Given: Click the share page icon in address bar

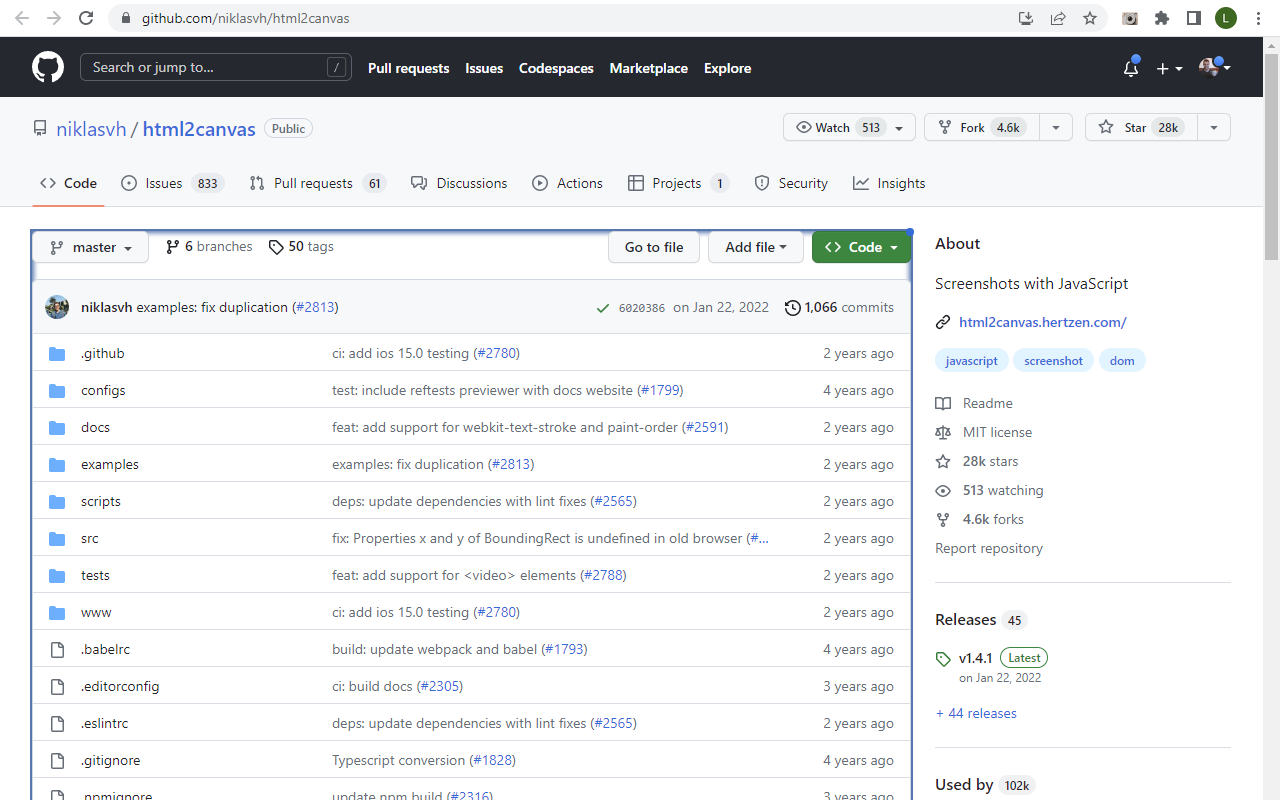Looking at the screenshot, I should (x=1058, y=18).
